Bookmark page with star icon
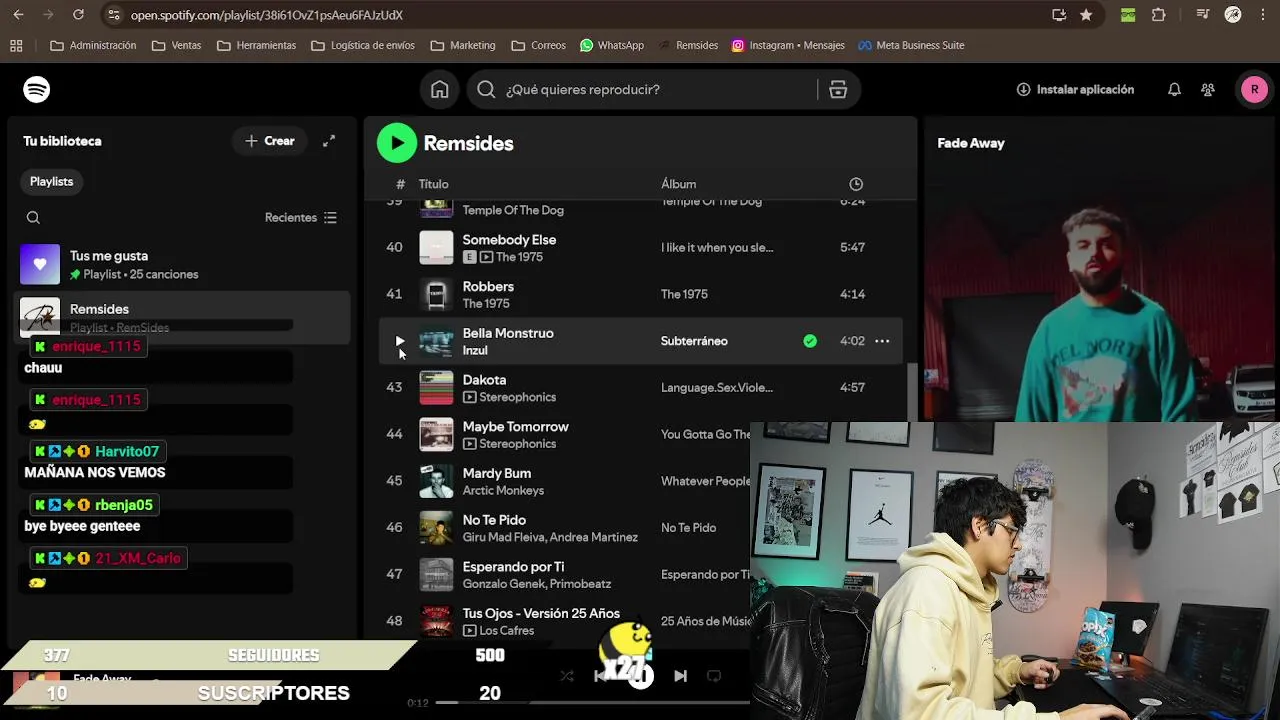 [x=1086, y=15]
